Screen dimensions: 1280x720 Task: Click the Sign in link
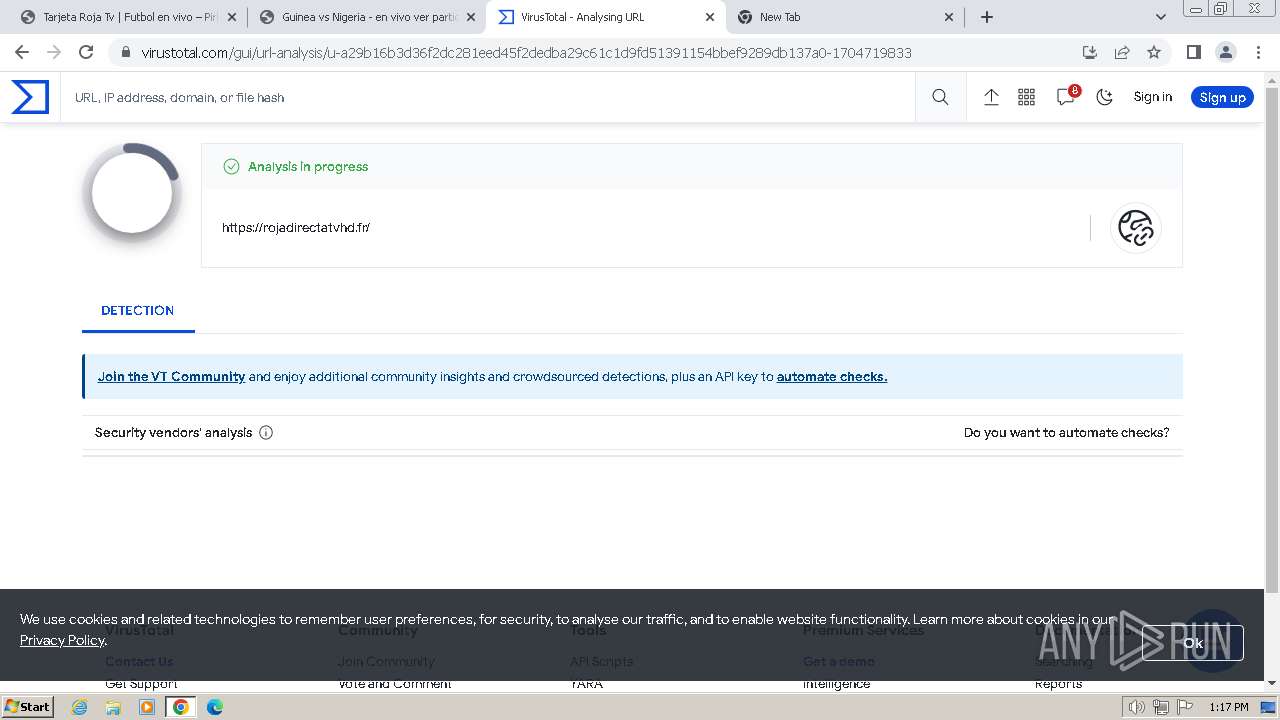1152,97
